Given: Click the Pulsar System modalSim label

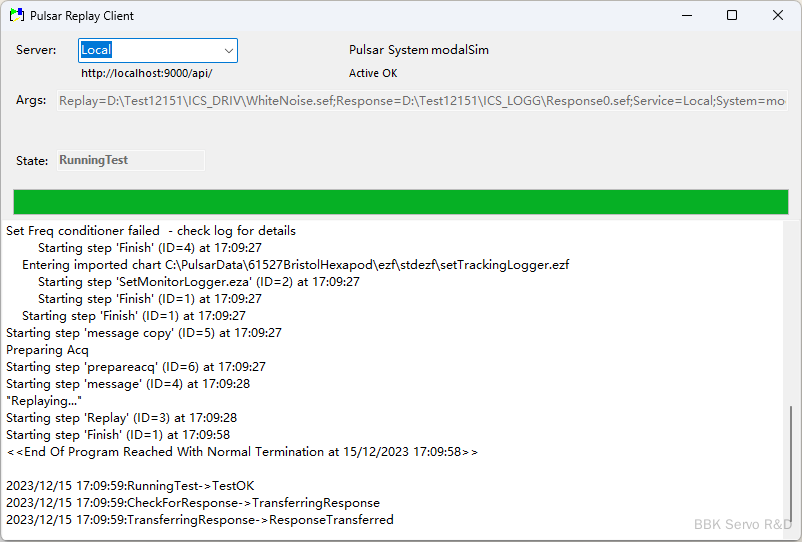Looking at the screenshot, I should [x=418, y=50].
